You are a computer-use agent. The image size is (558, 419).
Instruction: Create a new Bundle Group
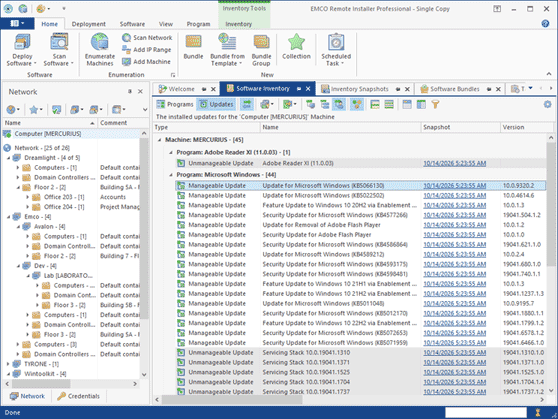click(x=261, y=49)
